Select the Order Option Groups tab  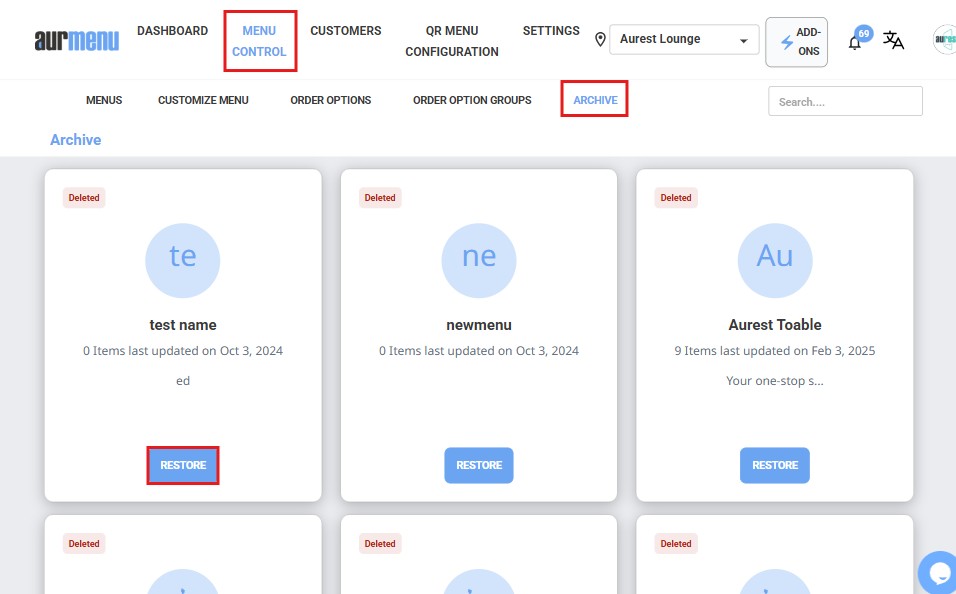click(x=472, y=100)
